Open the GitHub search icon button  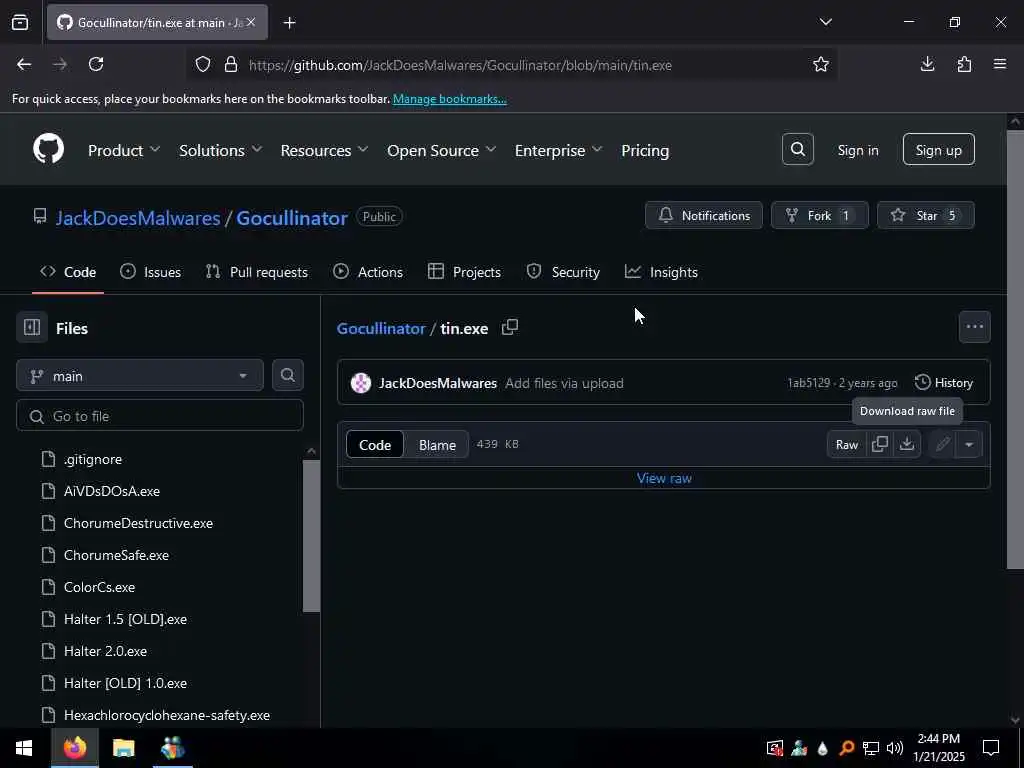click(x=797, y=150)
